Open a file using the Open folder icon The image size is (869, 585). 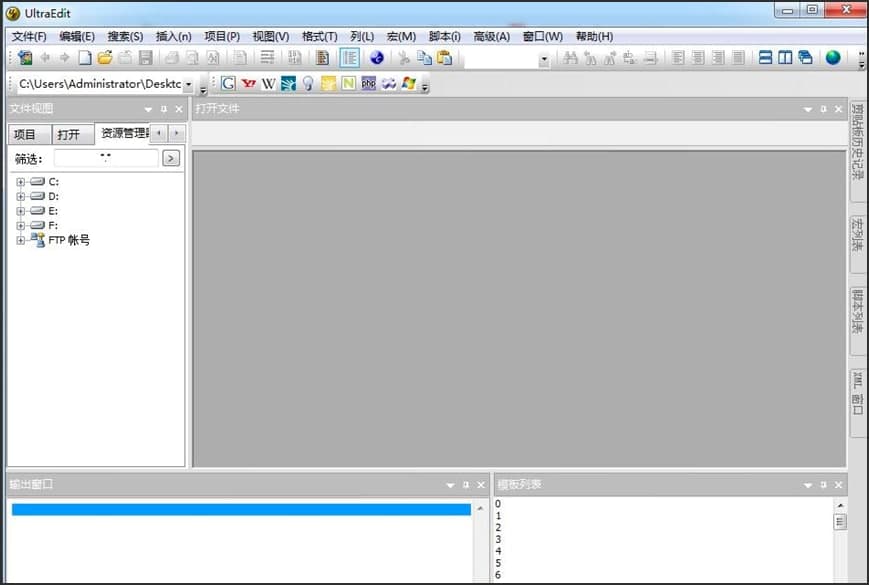click(x=104, y=58)
